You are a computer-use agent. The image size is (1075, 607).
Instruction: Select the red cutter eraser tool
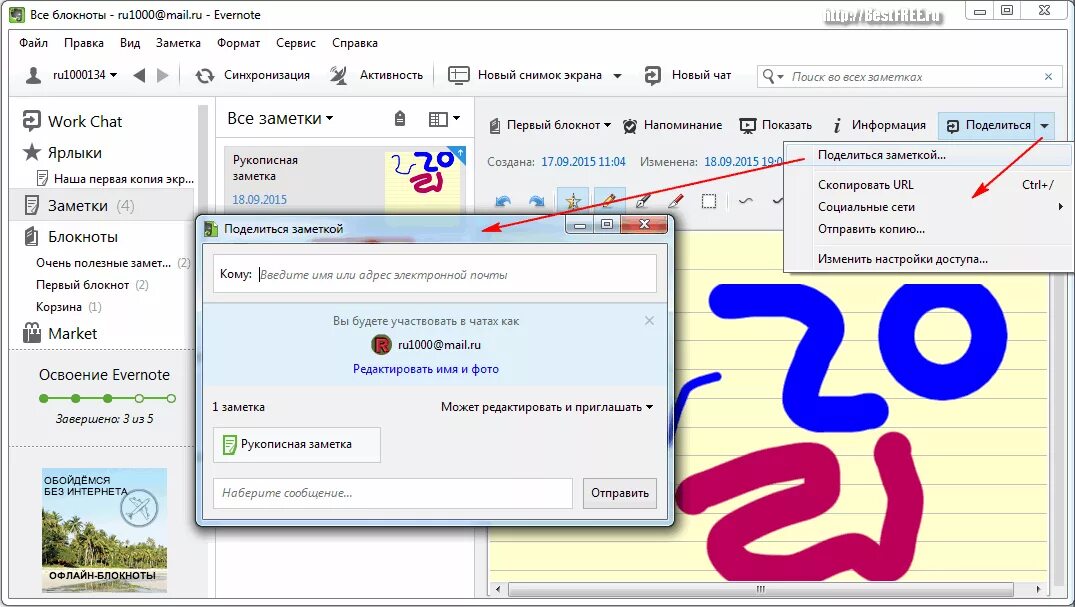pos(675,201)
